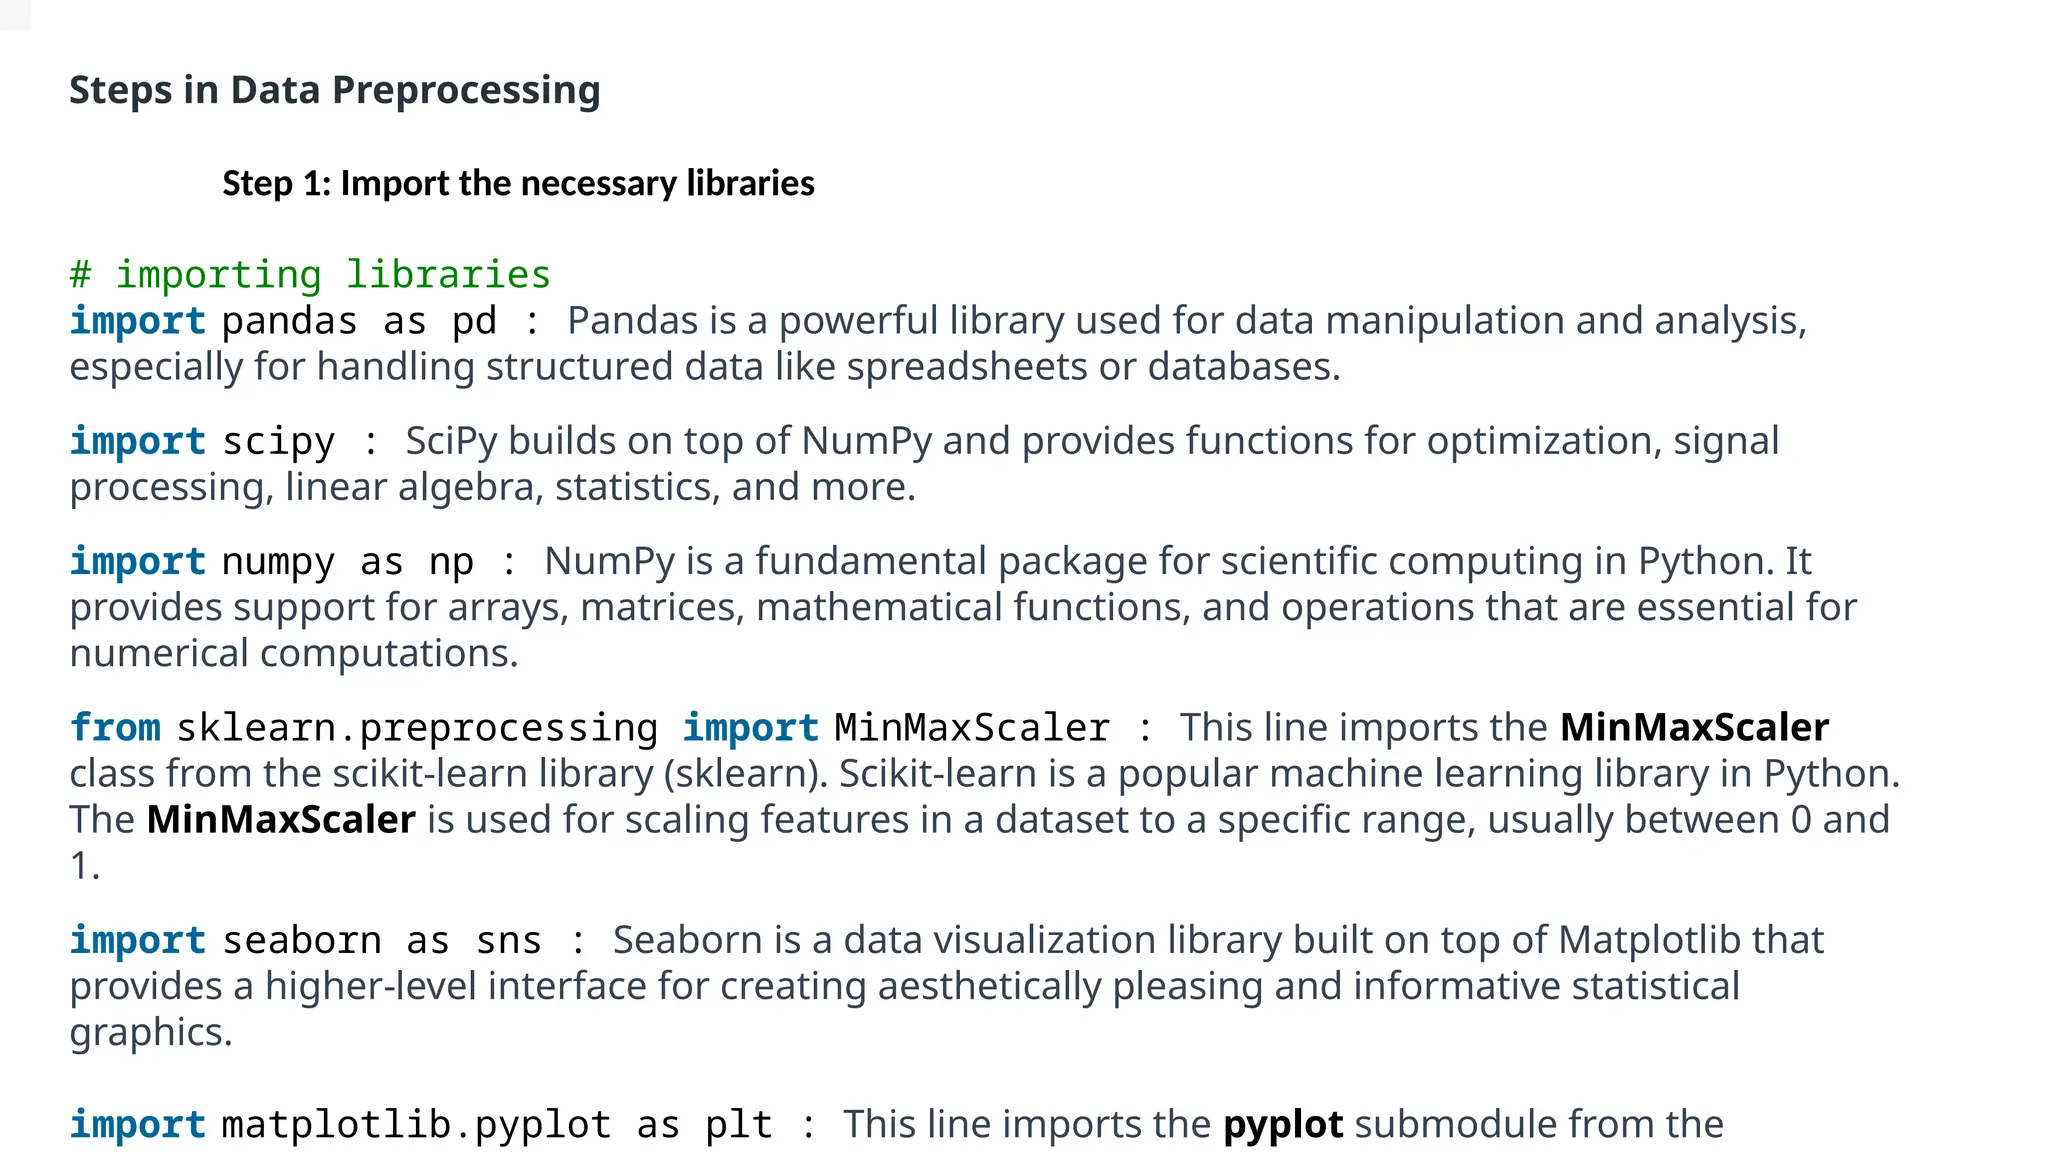Image resolution: width=2048 pixels, height=1152 pixels.
Task: Click the word 'scipy' in code
Action: 278,441
